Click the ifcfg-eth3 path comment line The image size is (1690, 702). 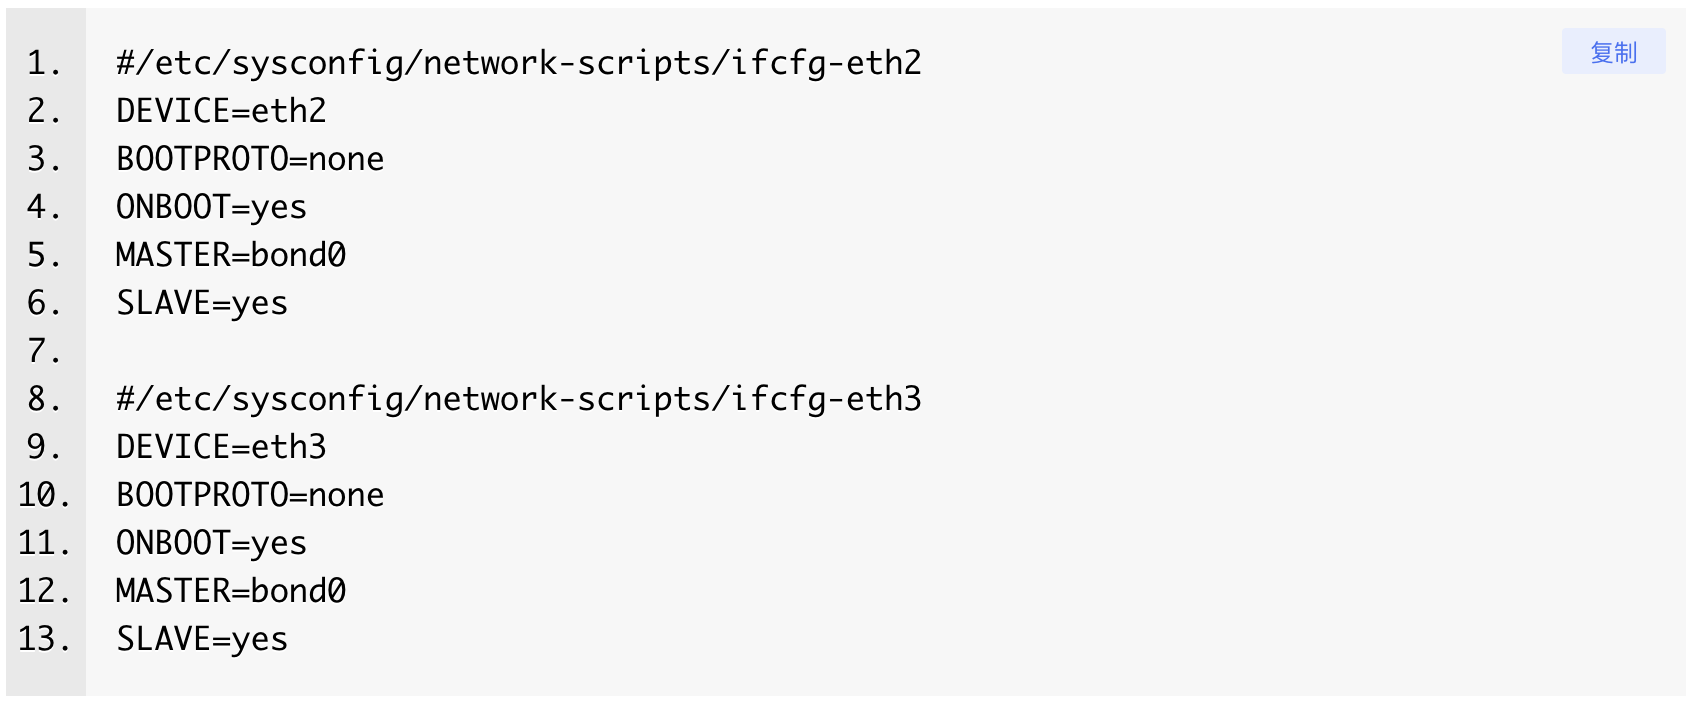point(518,399)
